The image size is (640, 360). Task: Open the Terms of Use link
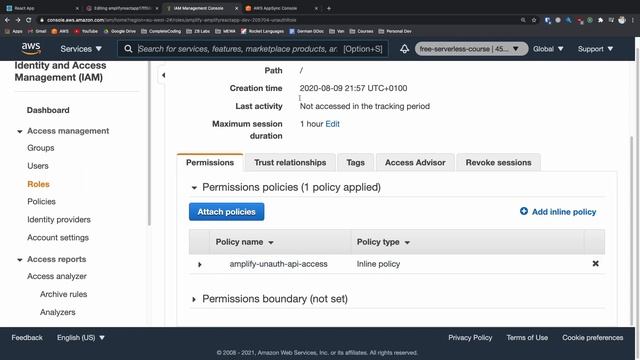[527, 338]
